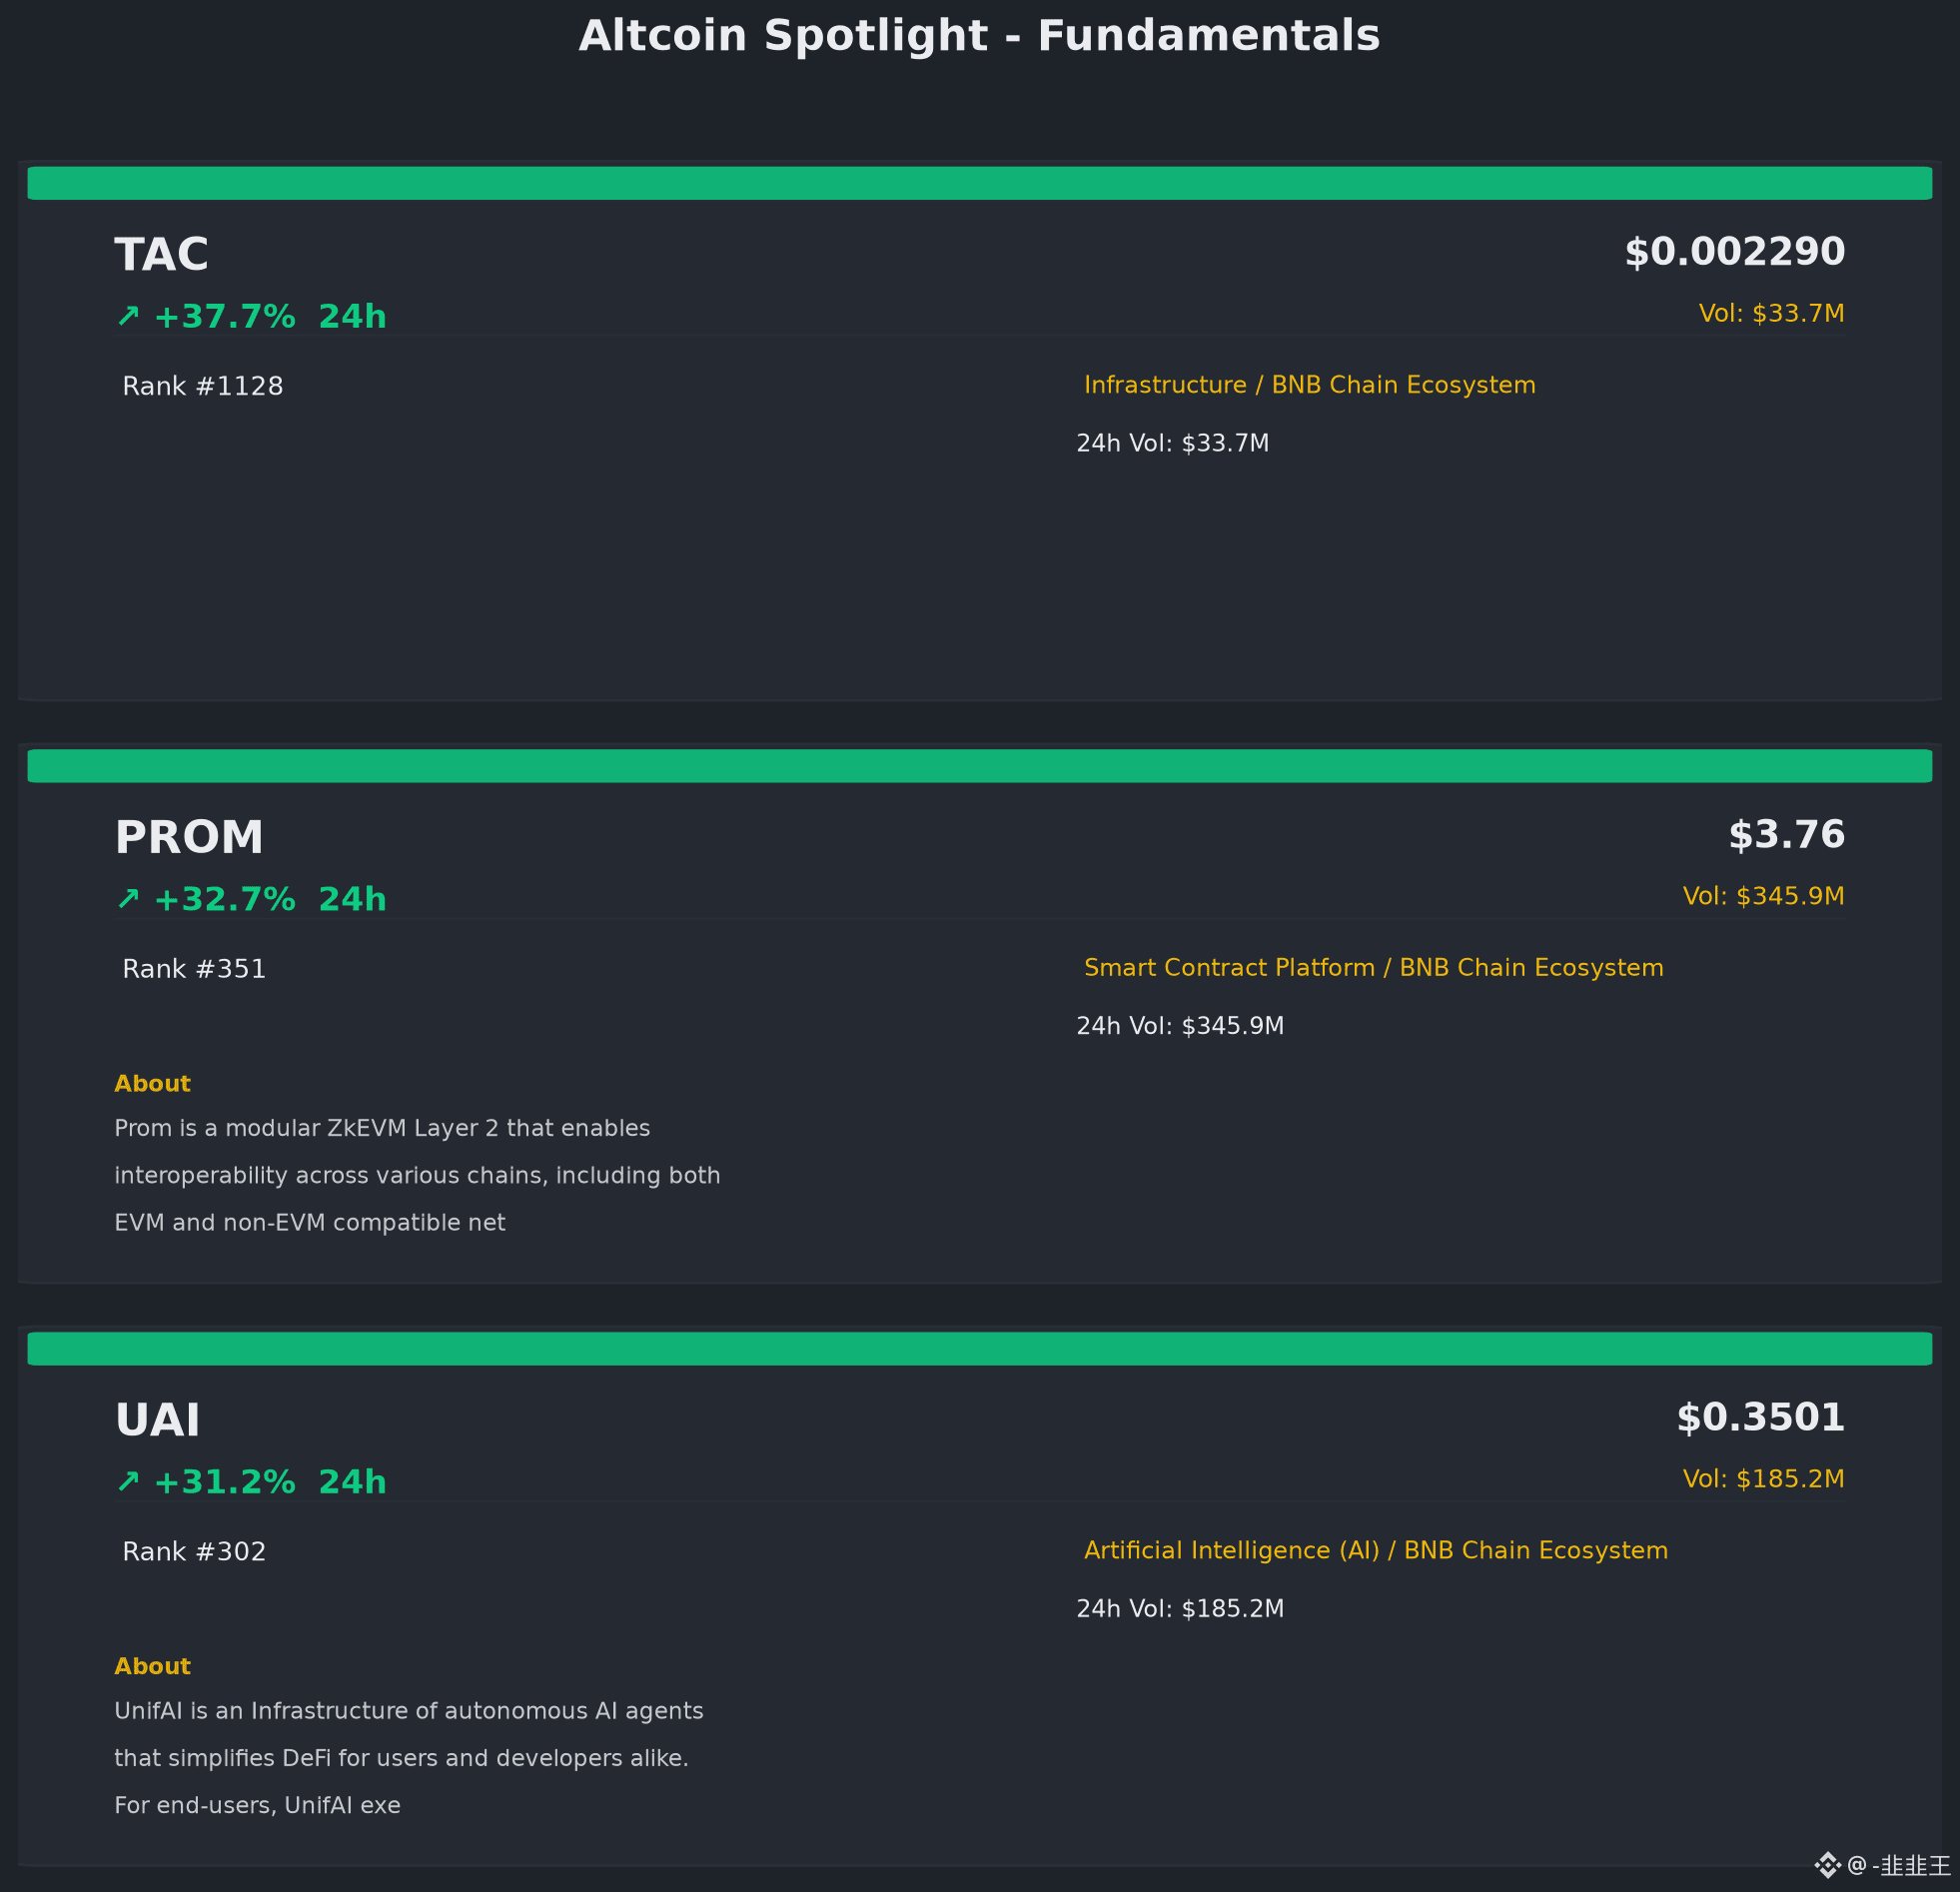The height and width of the screenshot is (1892, 1960).
Task: Click the Binance logo watermark icon
Action: pos(1827,1865)
